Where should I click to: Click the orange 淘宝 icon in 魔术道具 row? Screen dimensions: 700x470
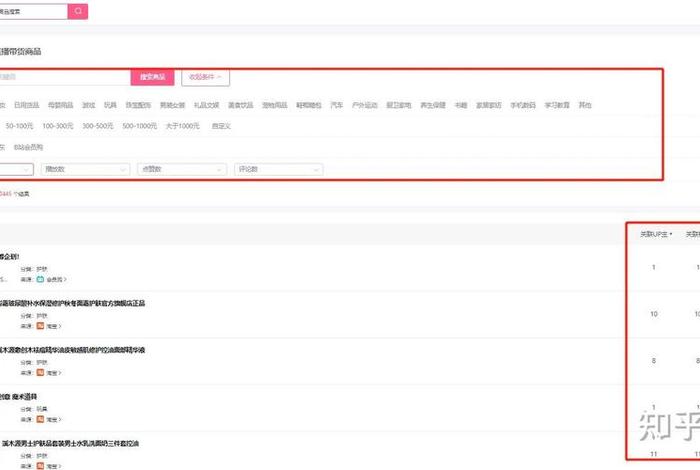[41, 418]
